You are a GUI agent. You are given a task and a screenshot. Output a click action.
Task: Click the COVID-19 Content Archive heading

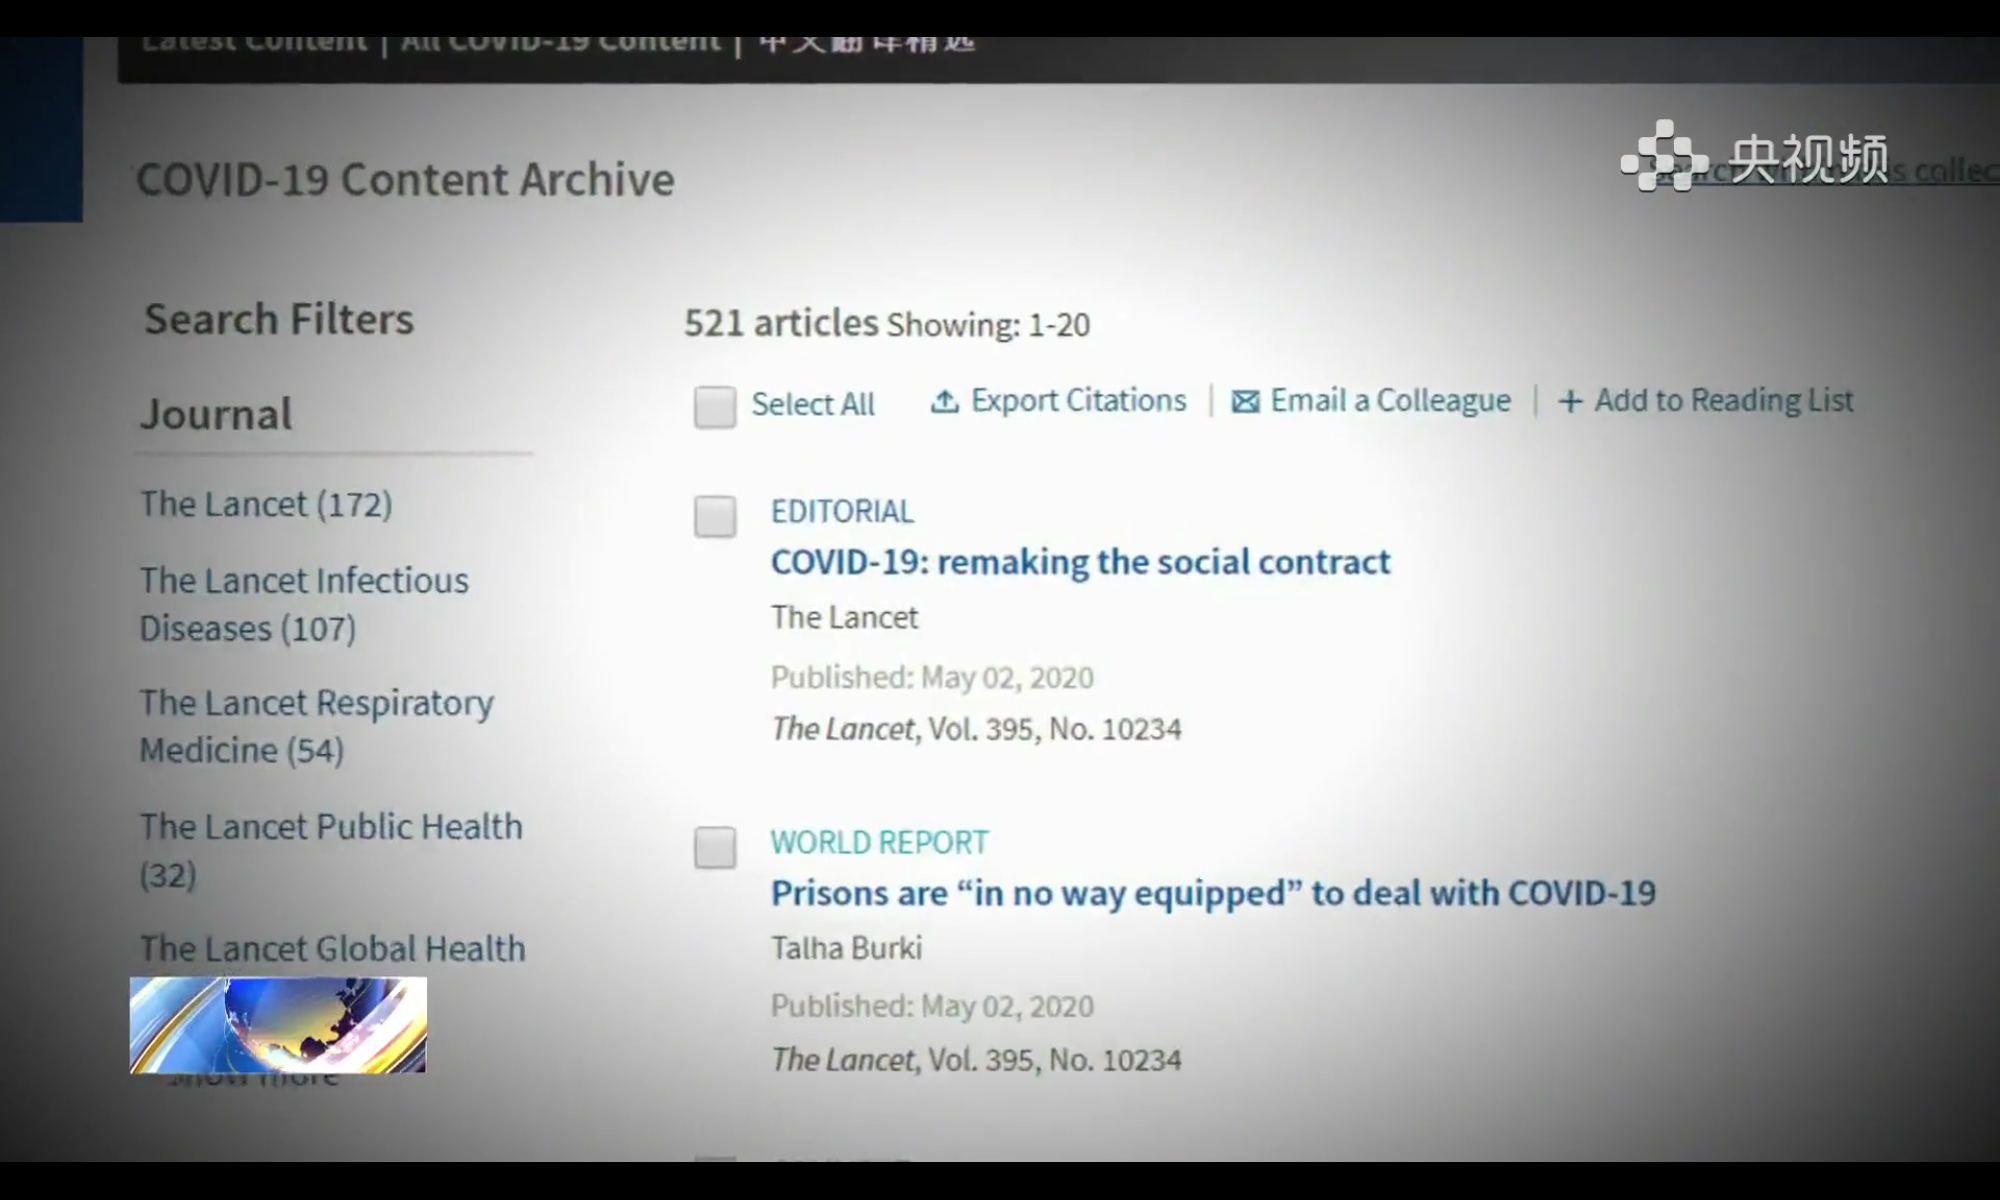click(x=405, y=180)
